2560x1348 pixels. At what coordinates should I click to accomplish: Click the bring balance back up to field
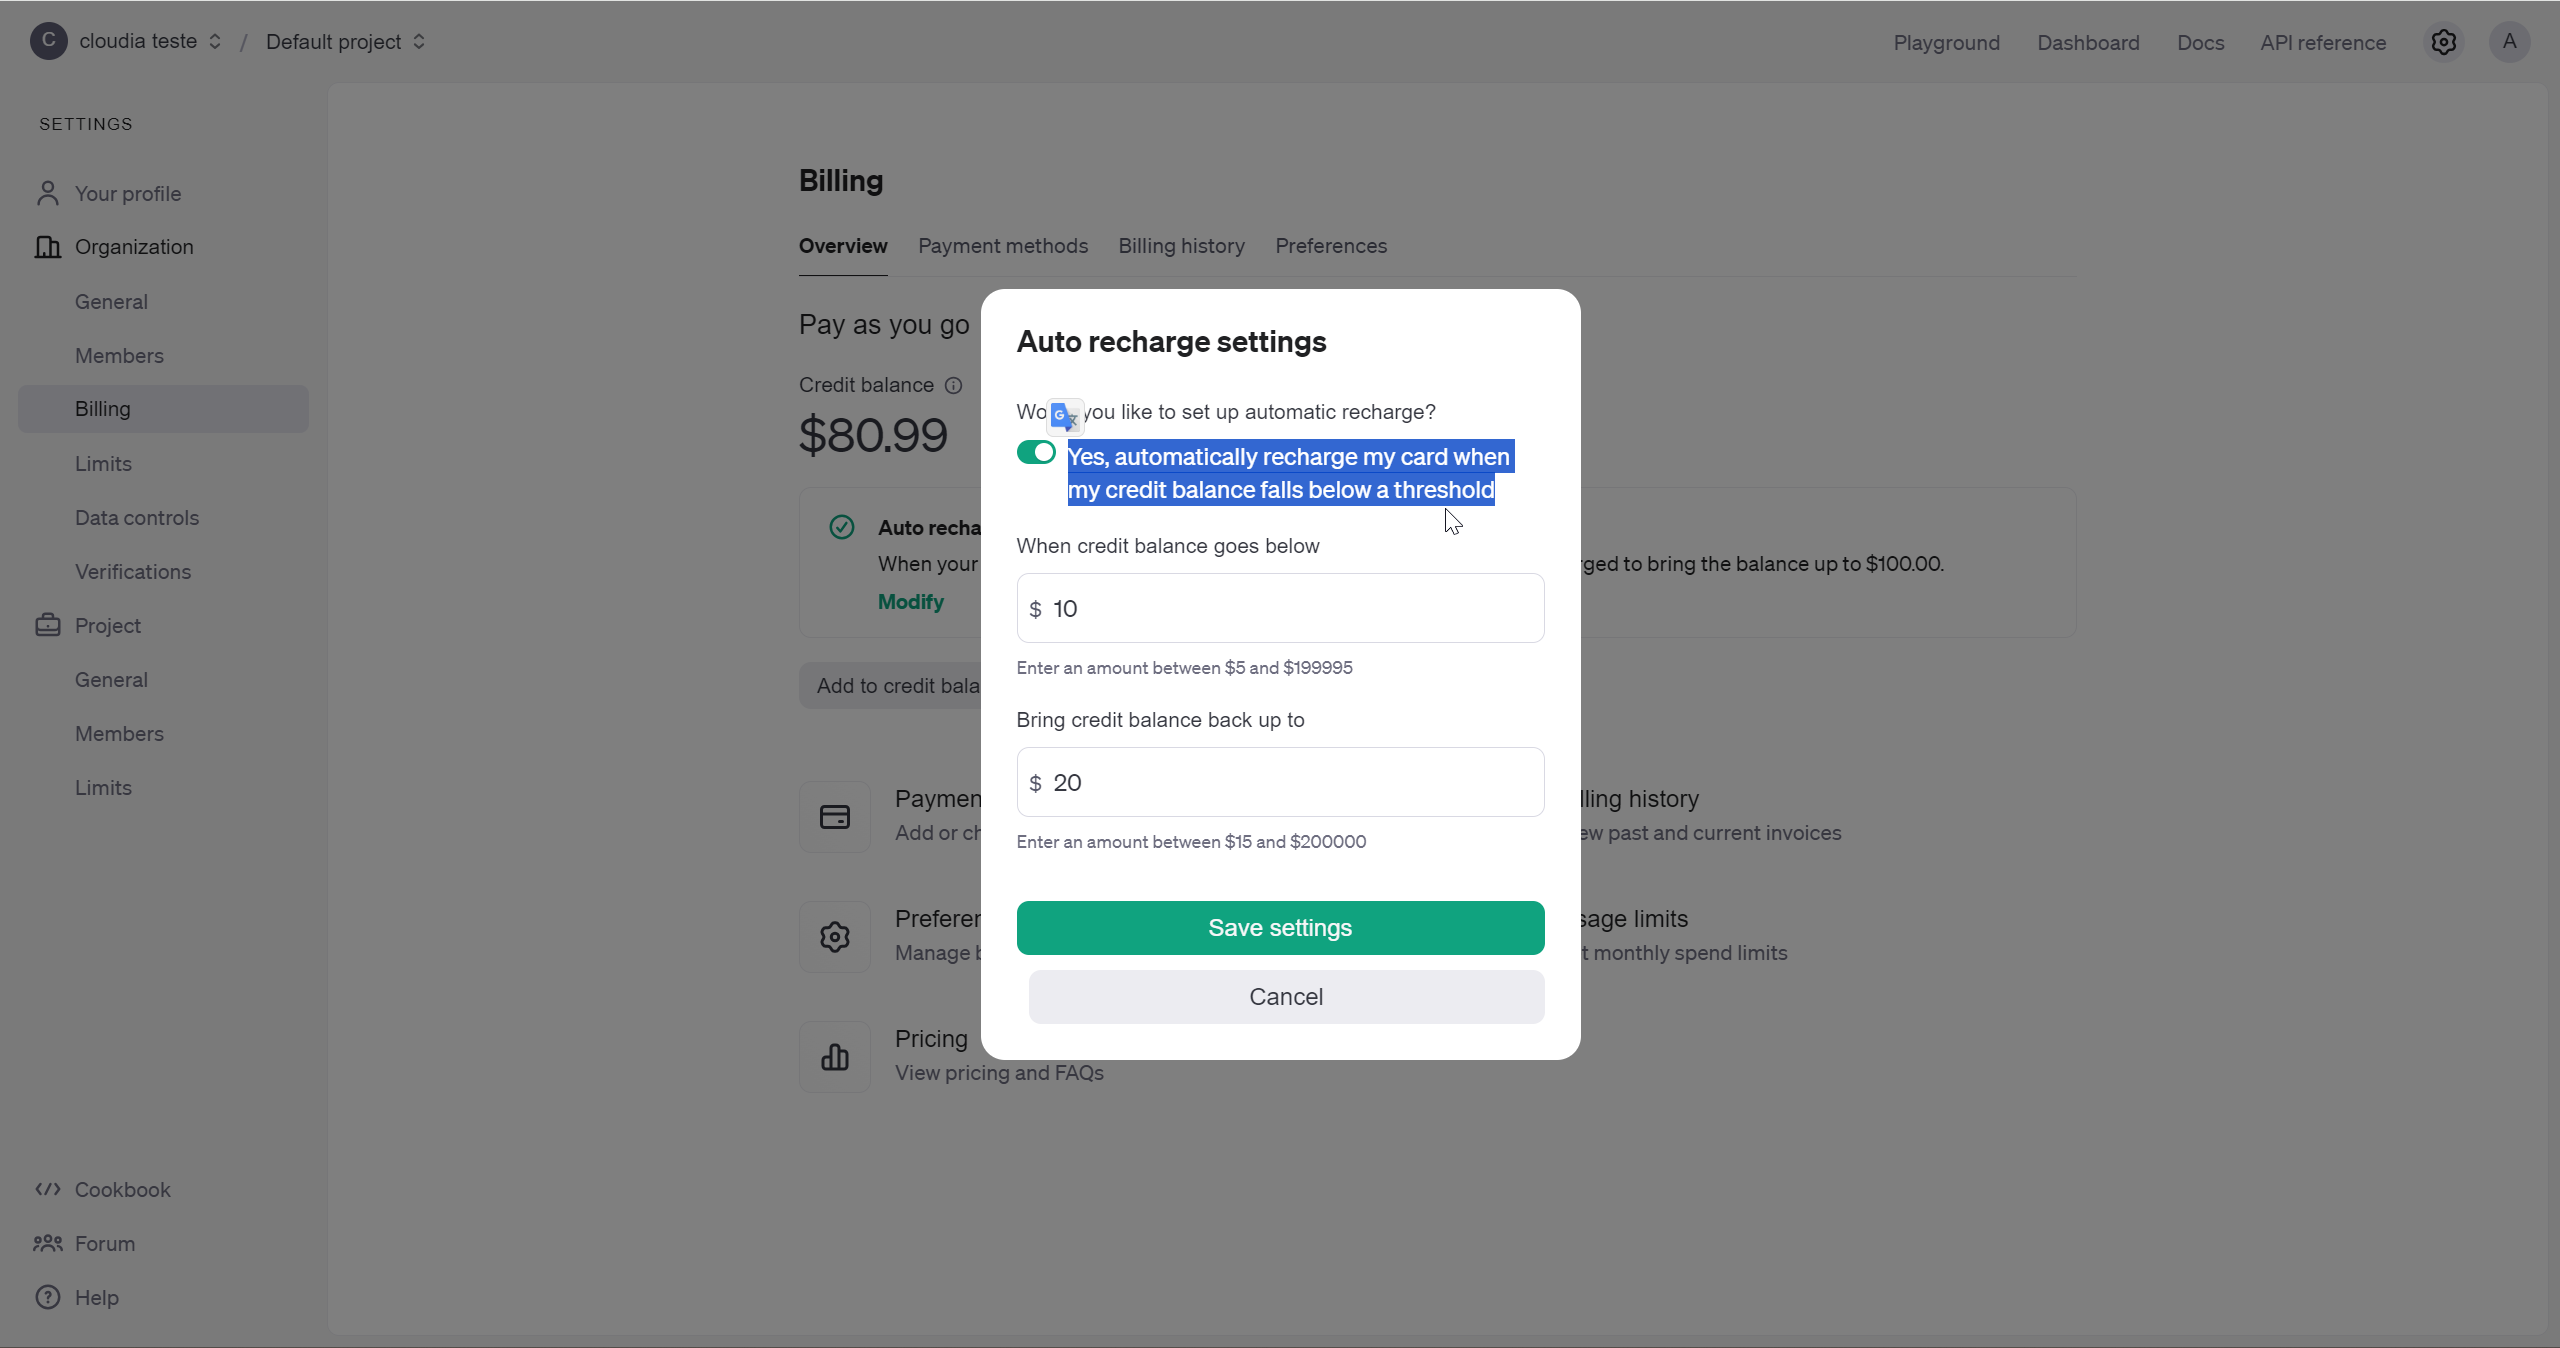tap(1280, 782)
